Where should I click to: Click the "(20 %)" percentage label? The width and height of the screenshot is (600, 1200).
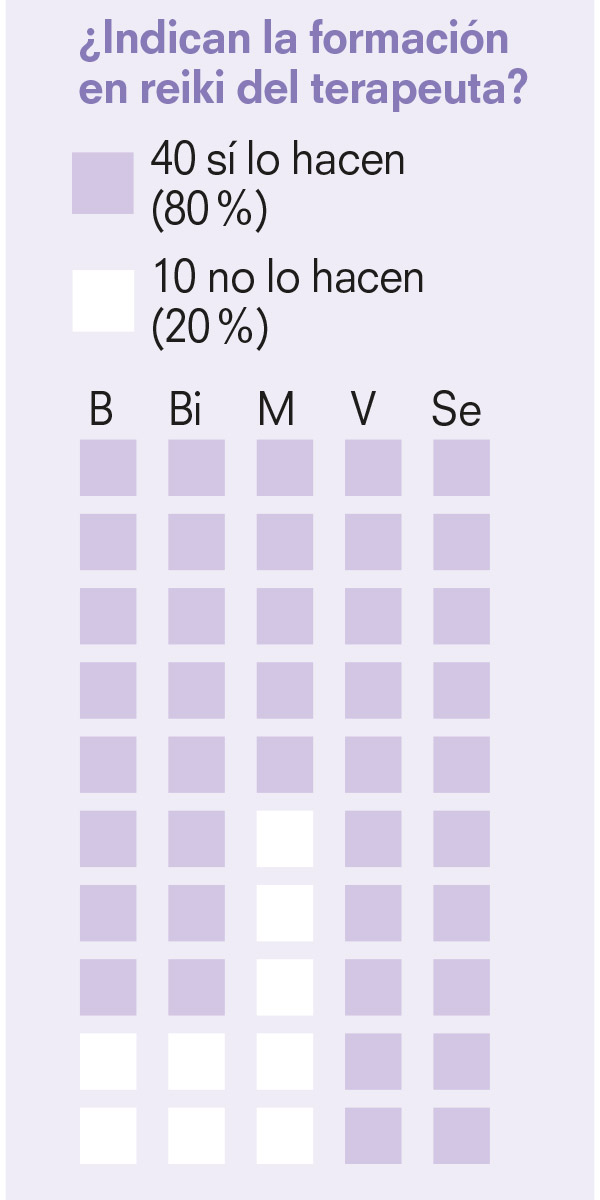pyautogui.click(x=209, y=328)
